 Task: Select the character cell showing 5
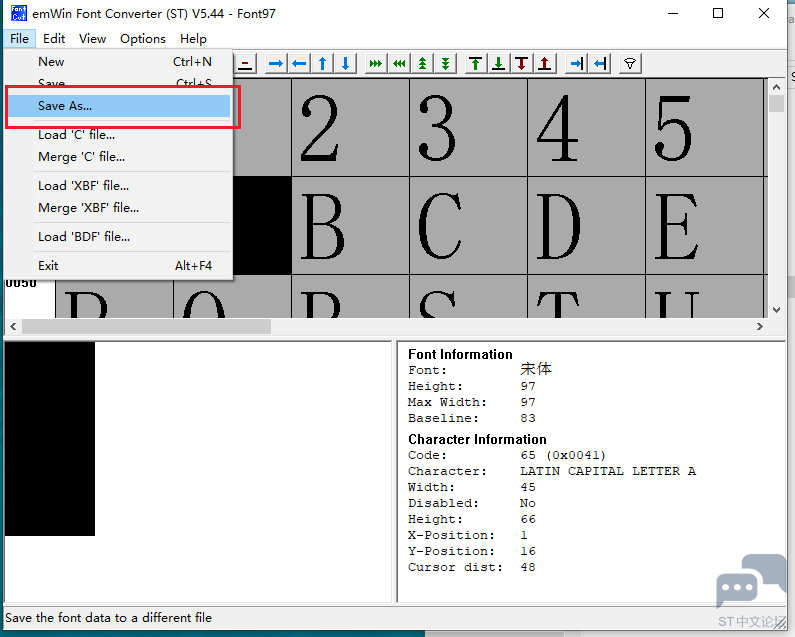(705, 127)
